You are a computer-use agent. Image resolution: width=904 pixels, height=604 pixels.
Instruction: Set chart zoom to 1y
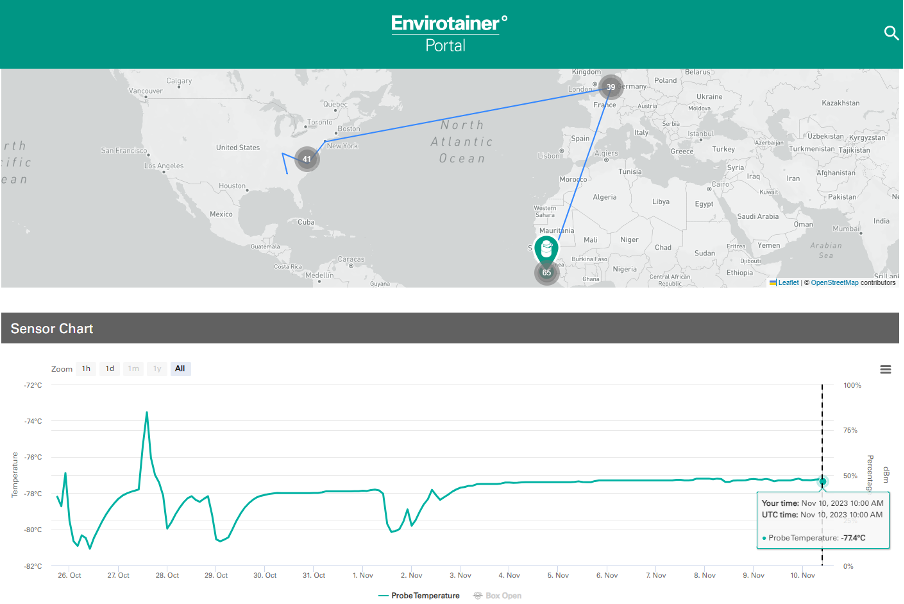click(157, 369)
